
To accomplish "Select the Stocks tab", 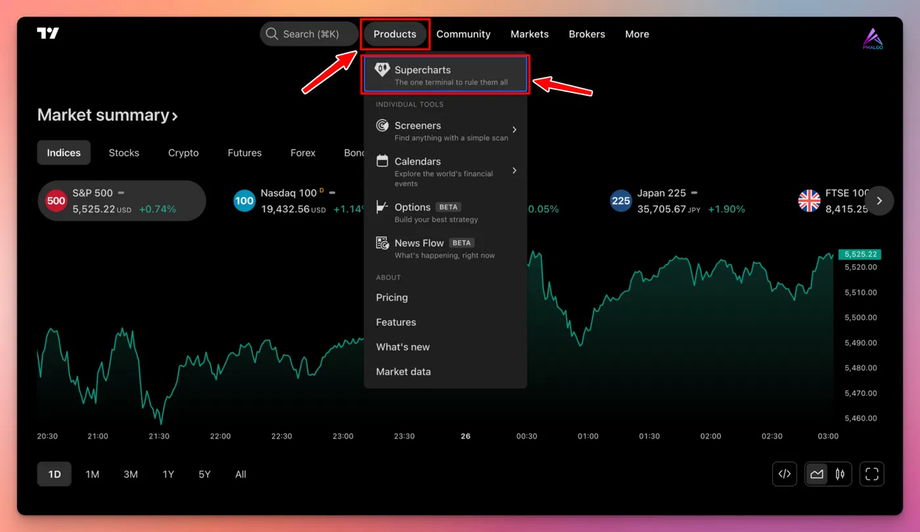I will coord(124,153).
